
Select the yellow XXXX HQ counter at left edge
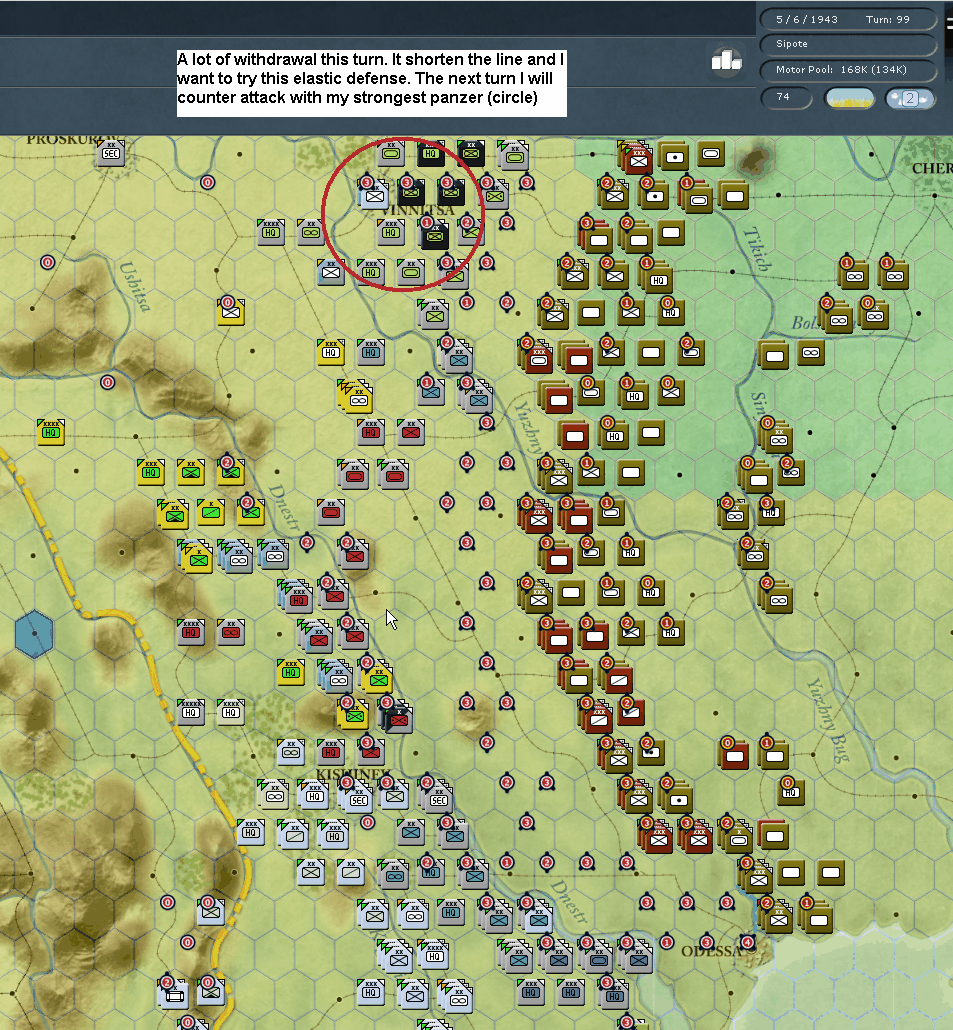click(x=51, y=432)
